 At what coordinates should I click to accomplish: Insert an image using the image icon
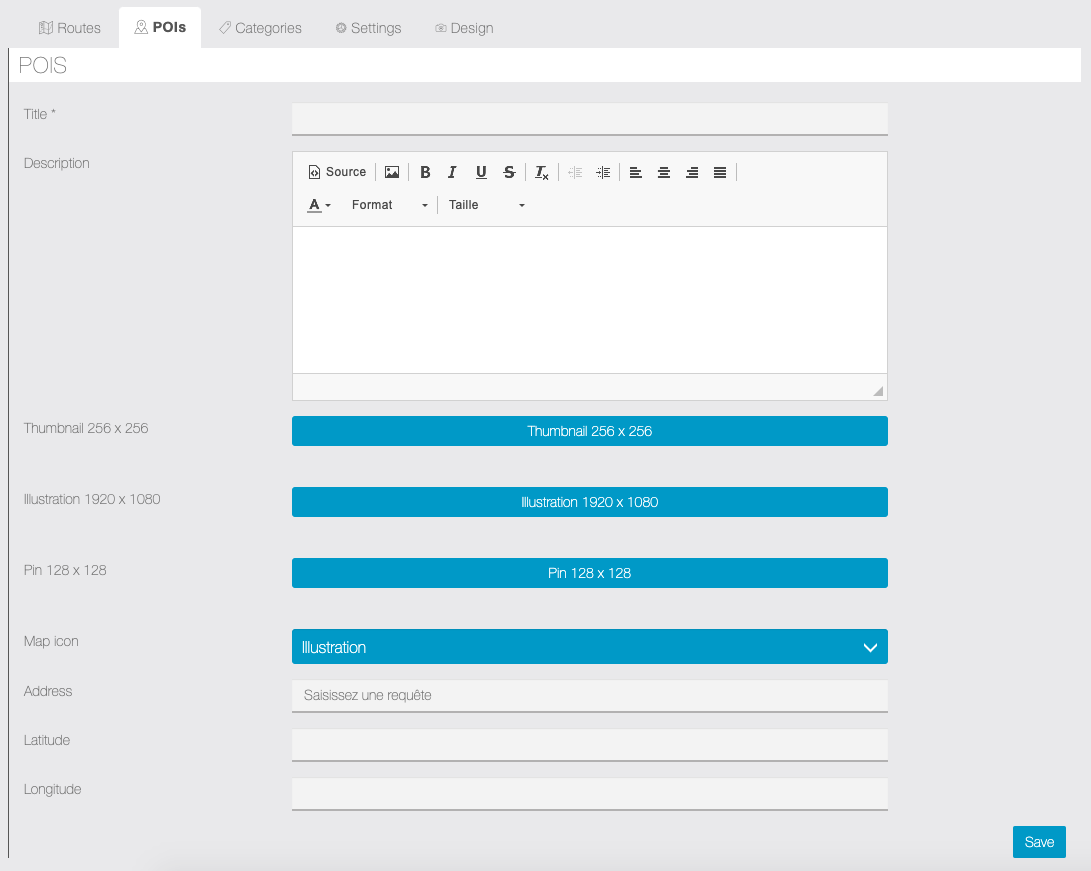click(392, 172)
